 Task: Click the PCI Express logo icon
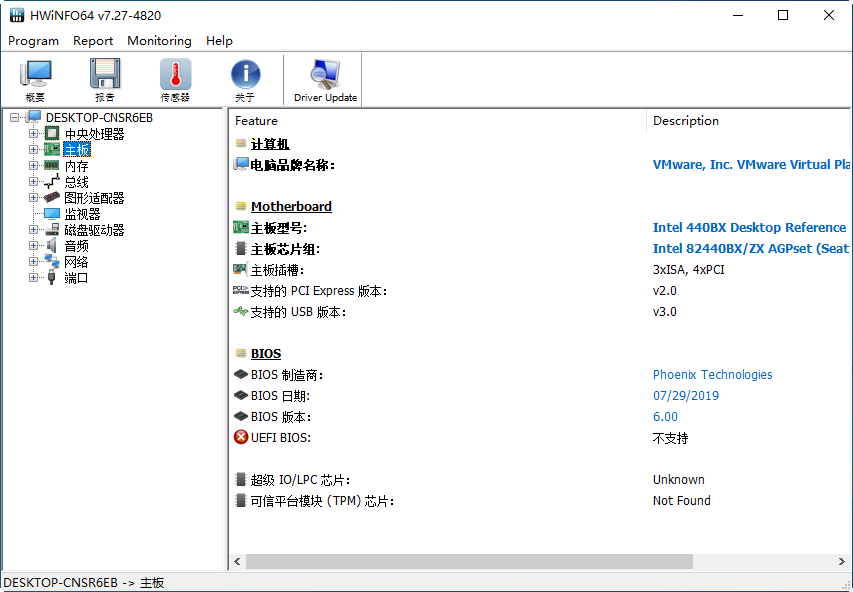point(241,290)
